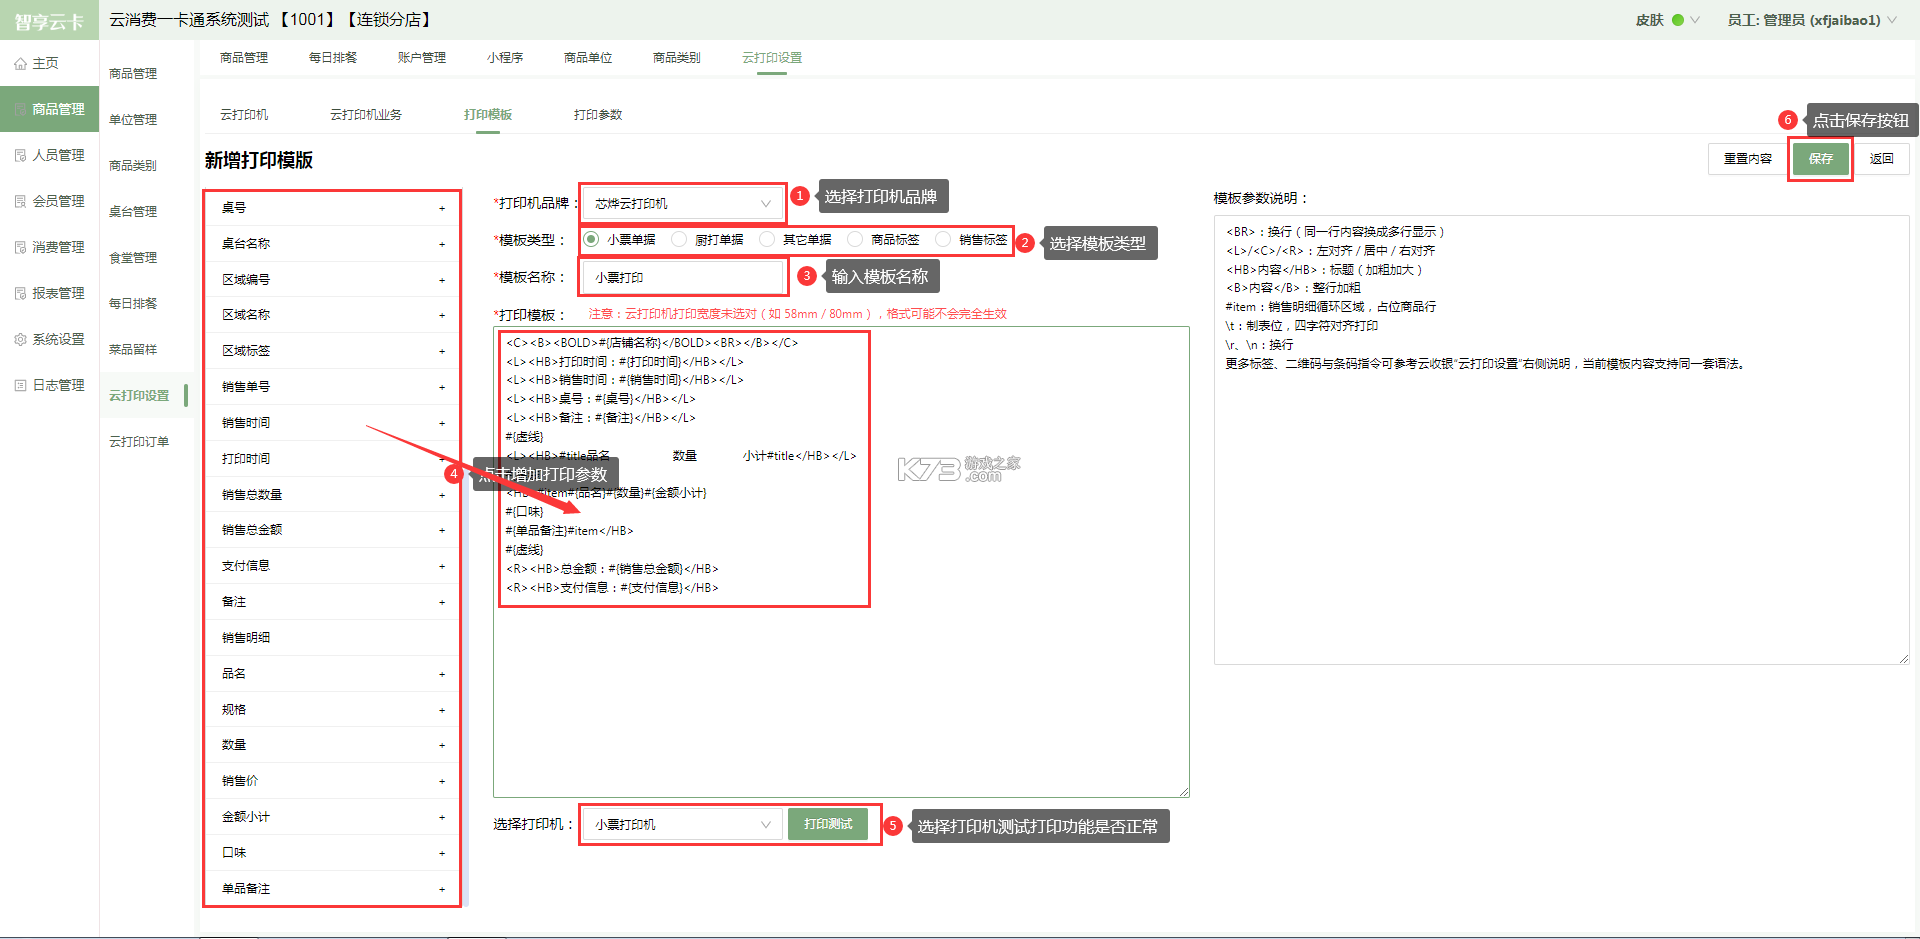1920x939 pixels.
Task: Click the 打印测试 button
Action: pyautogui.click(x=828, y=824)
